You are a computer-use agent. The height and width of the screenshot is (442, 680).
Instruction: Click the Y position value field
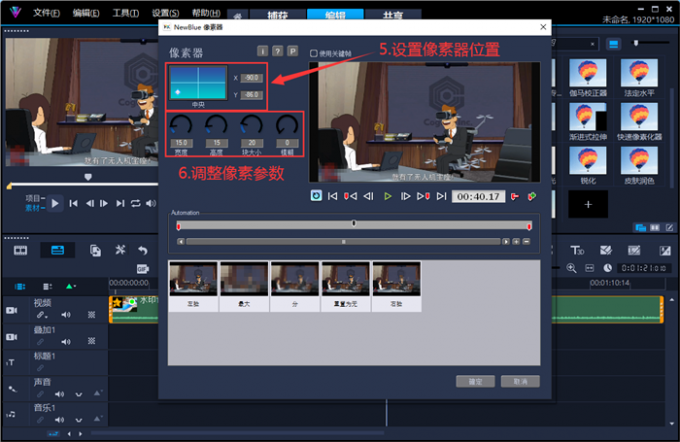click(x=252, y=95)
